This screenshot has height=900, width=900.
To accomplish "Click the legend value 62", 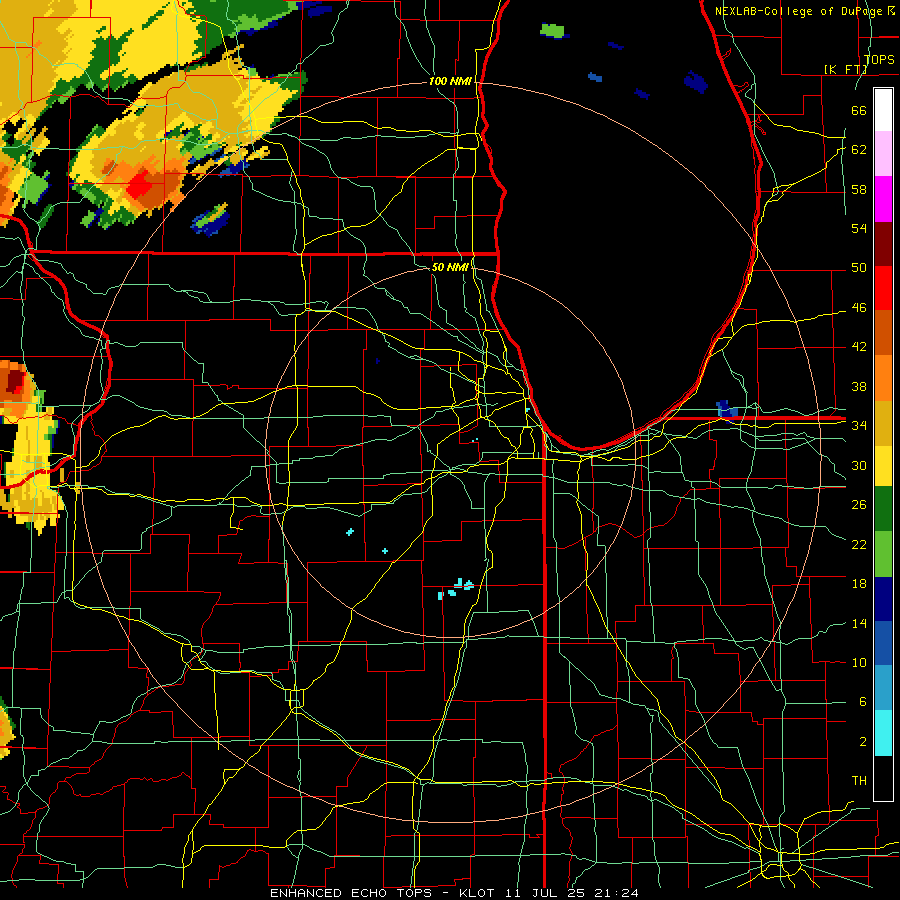I will click(x=859, y=150).
